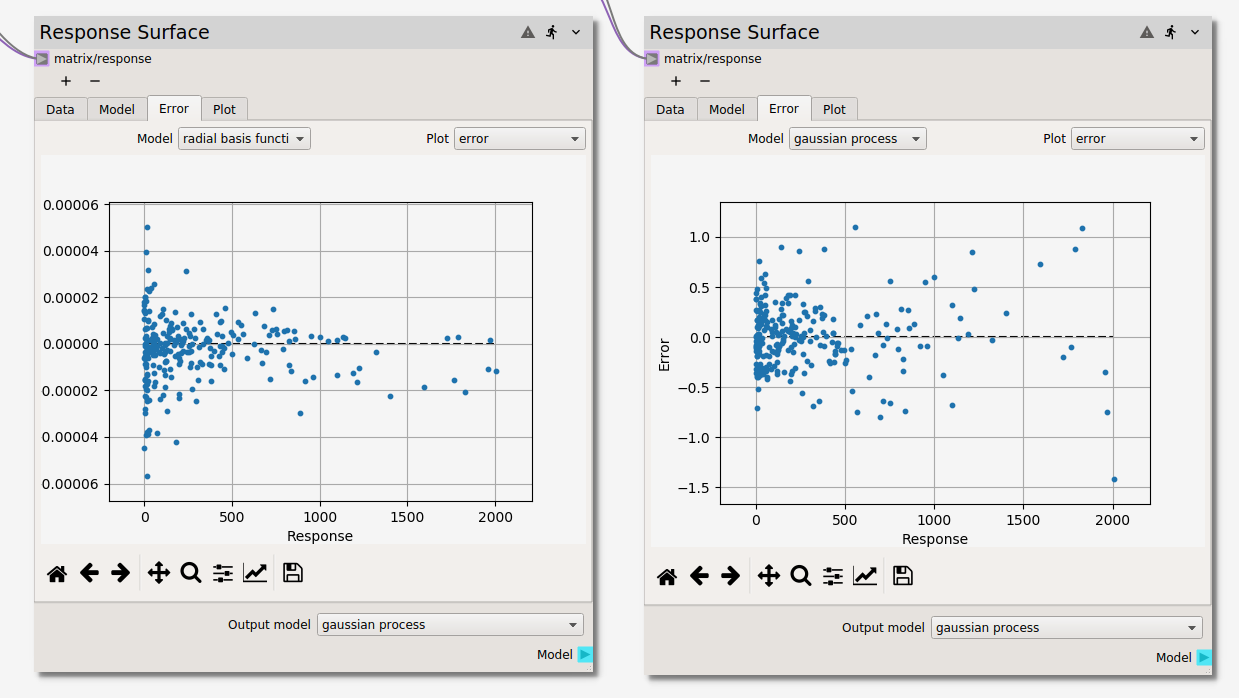Click minus button to remove input in right panel
The width and height of the screenshot is (1239, 698).
[x=705, y=81]
